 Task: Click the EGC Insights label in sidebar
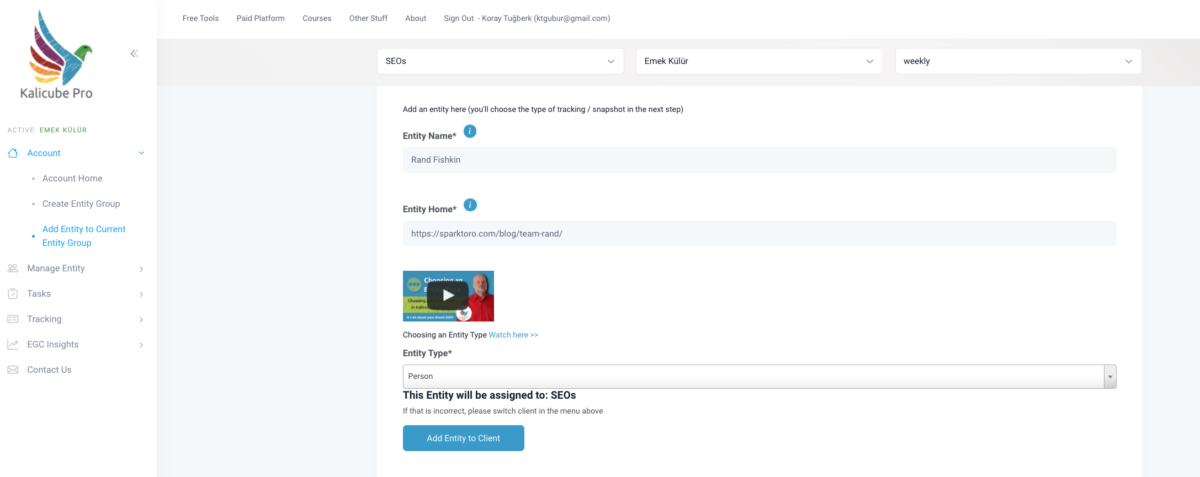53,345
